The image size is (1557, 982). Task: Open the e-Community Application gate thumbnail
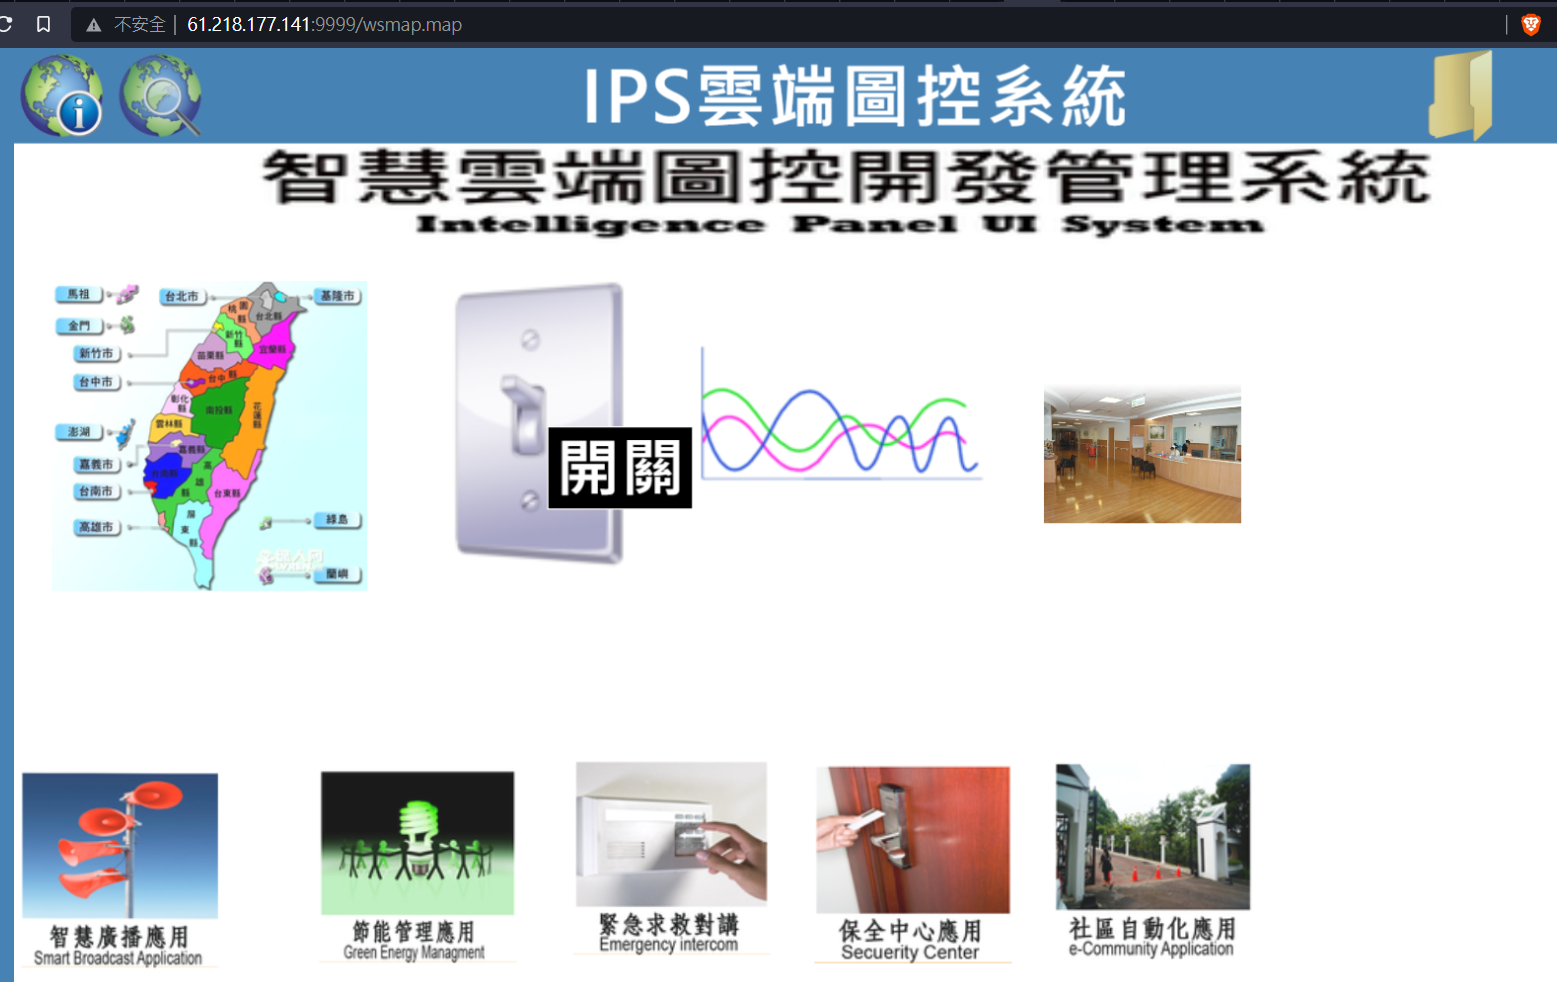(1153, 837)
